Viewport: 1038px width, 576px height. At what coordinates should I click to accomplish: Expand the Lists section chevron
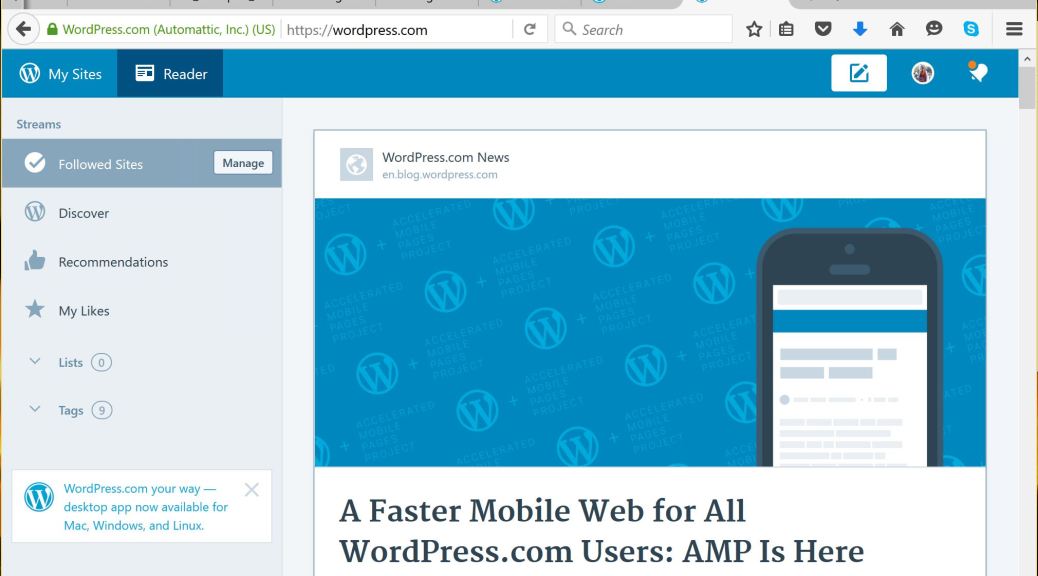[35, 362]
